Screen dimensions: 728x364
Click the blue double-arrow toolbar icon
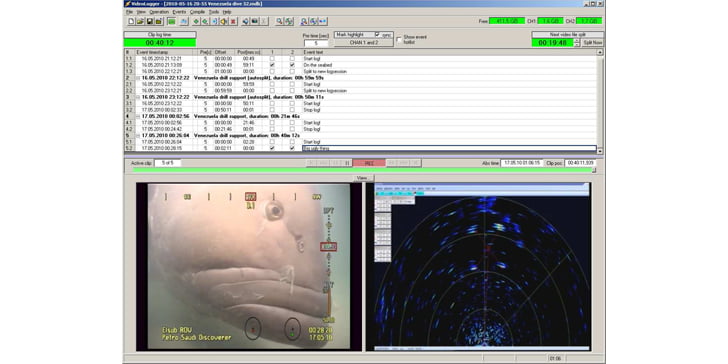pyautogui.click(x=323, y=21)
